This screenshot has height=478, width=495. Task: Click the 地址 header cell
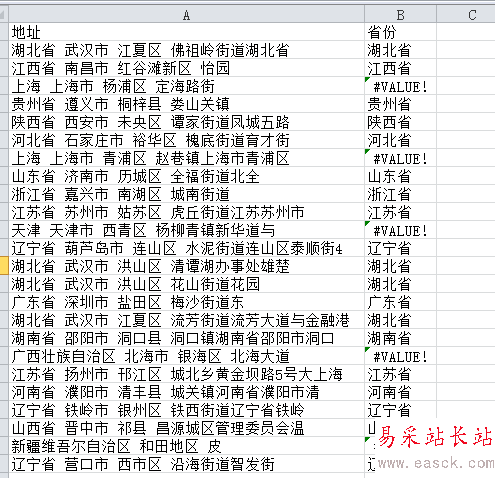[186, 32]
